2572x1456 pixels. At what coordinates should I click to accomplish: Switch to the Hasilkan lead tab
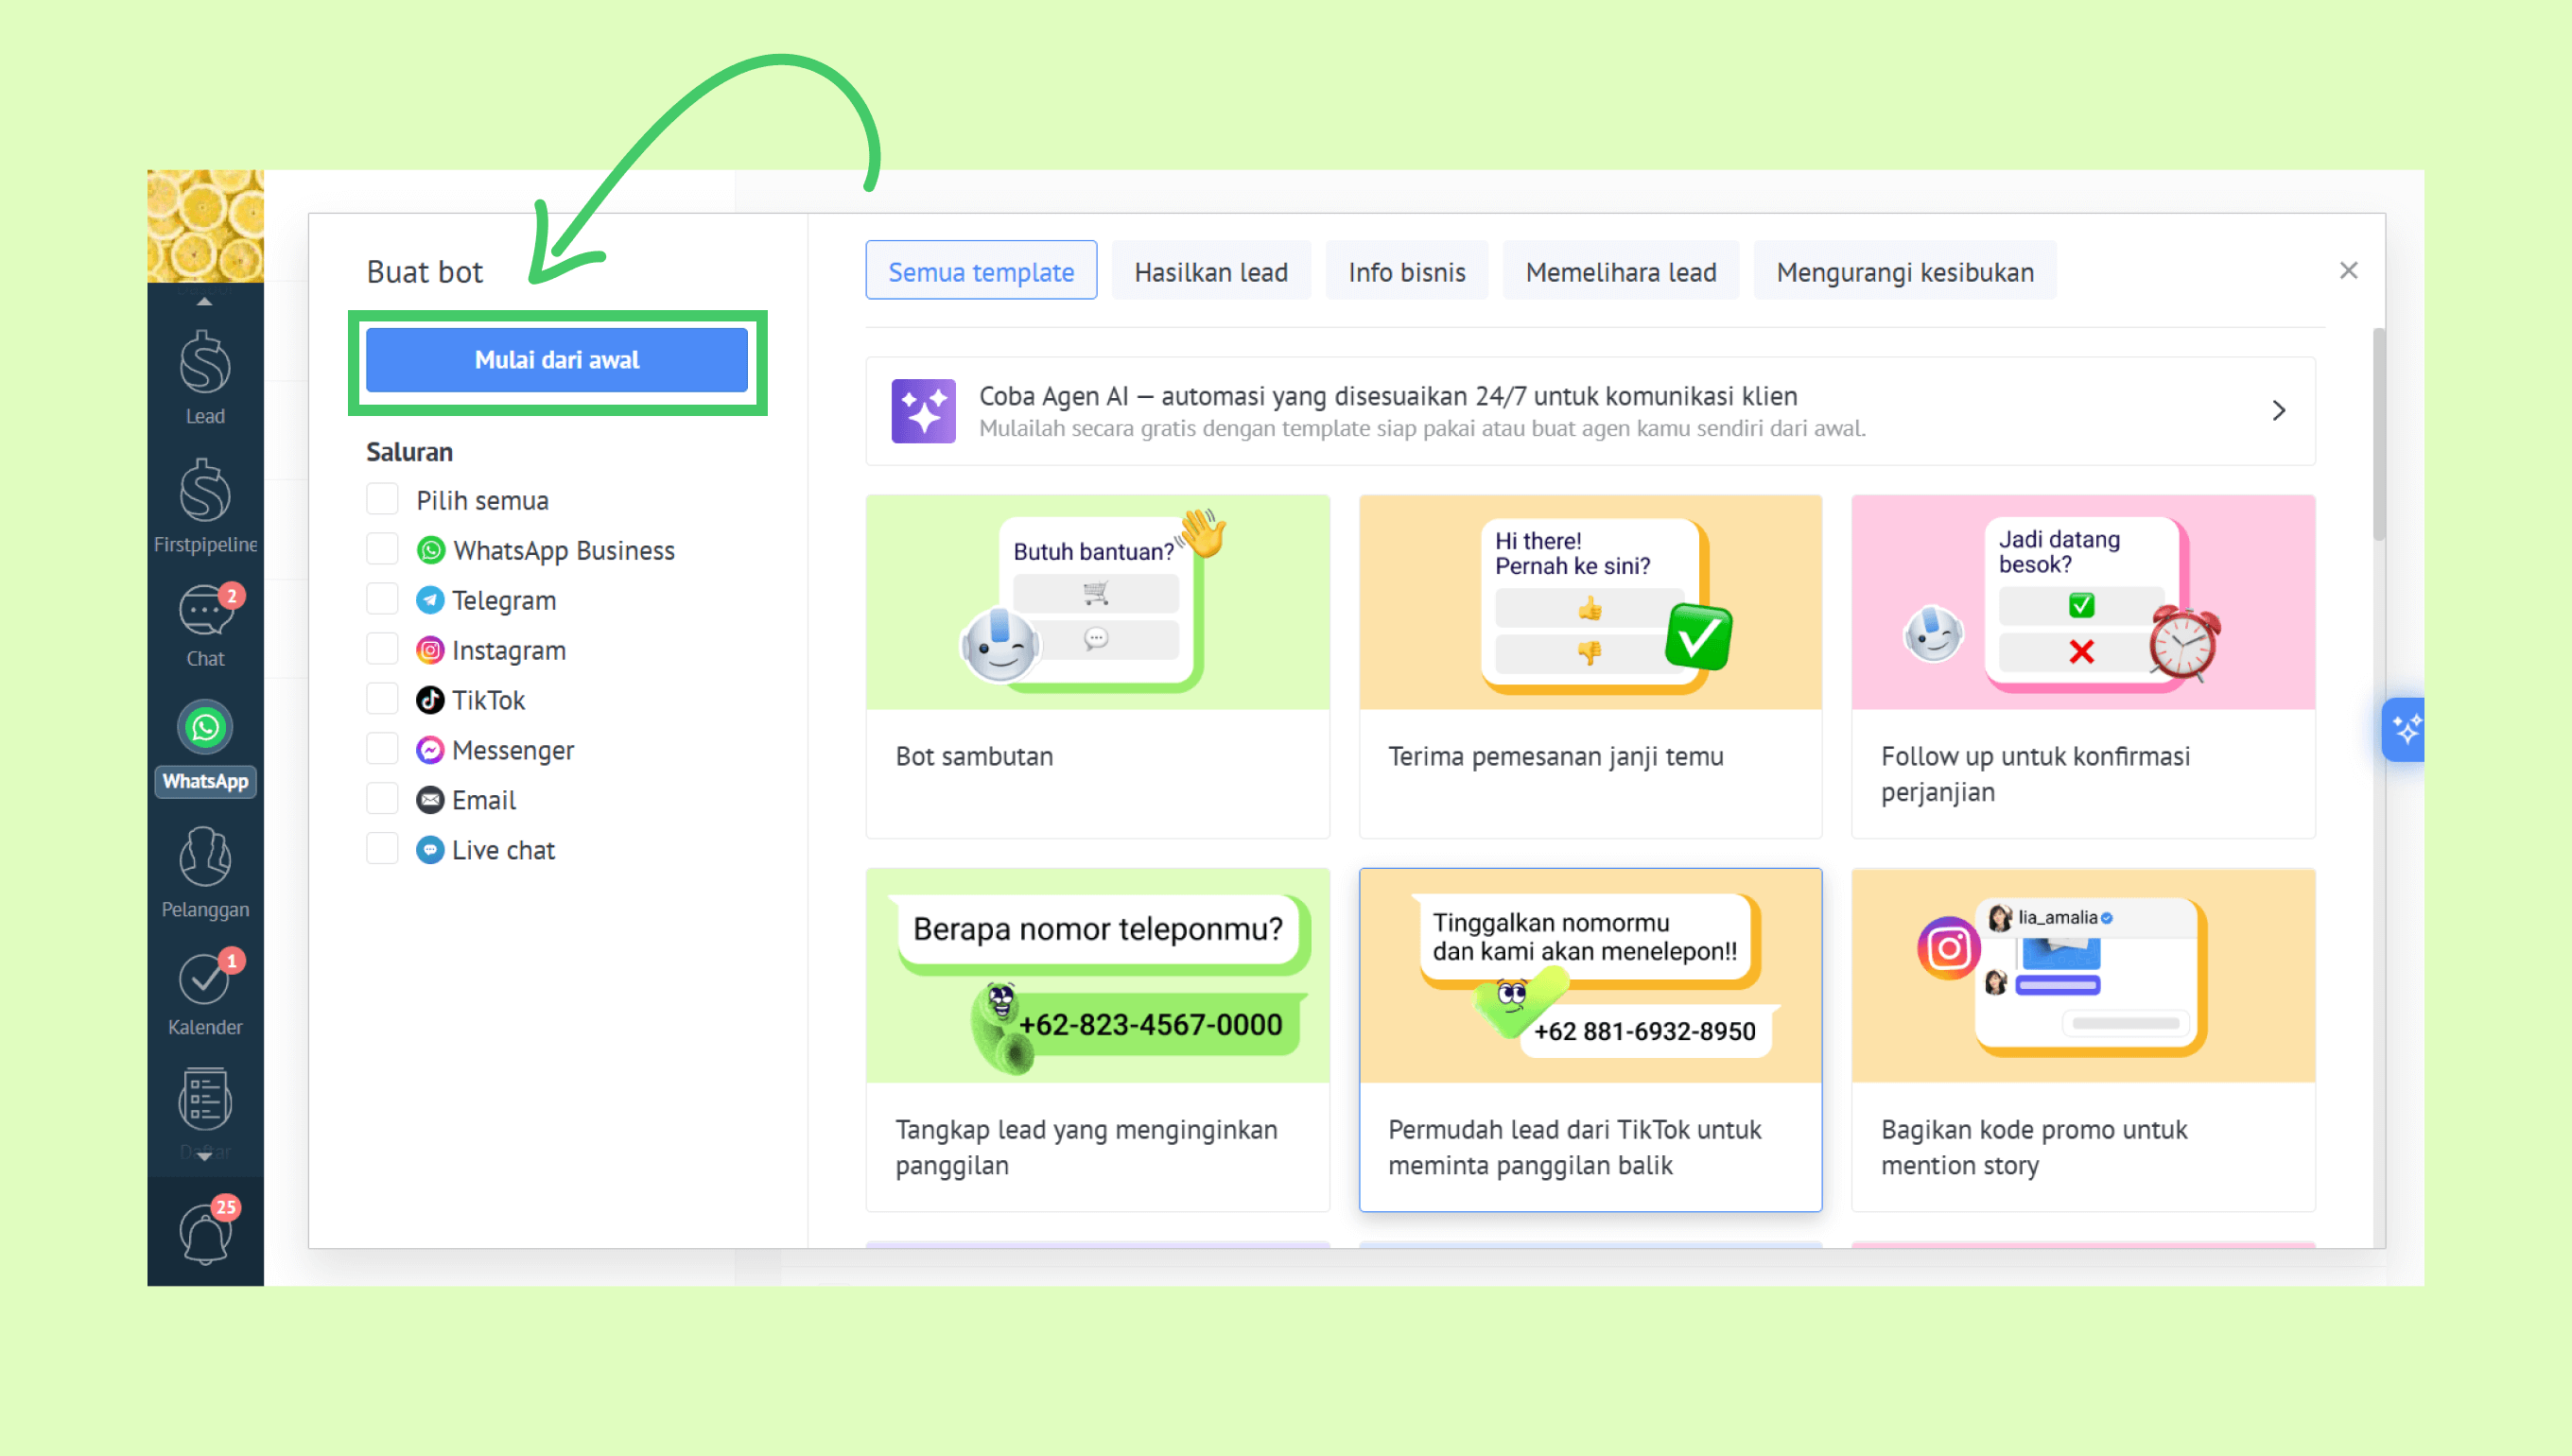click(x=1210, y=272)
